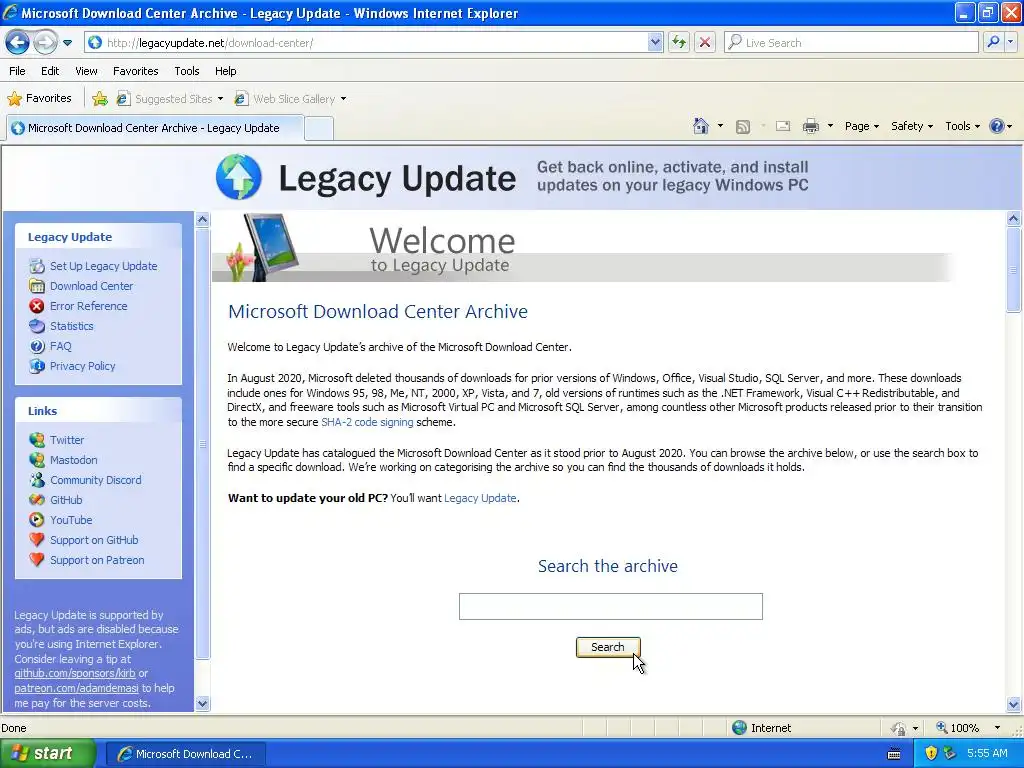Click the Mastodon link icon
1024x768 pixels.
37,460
